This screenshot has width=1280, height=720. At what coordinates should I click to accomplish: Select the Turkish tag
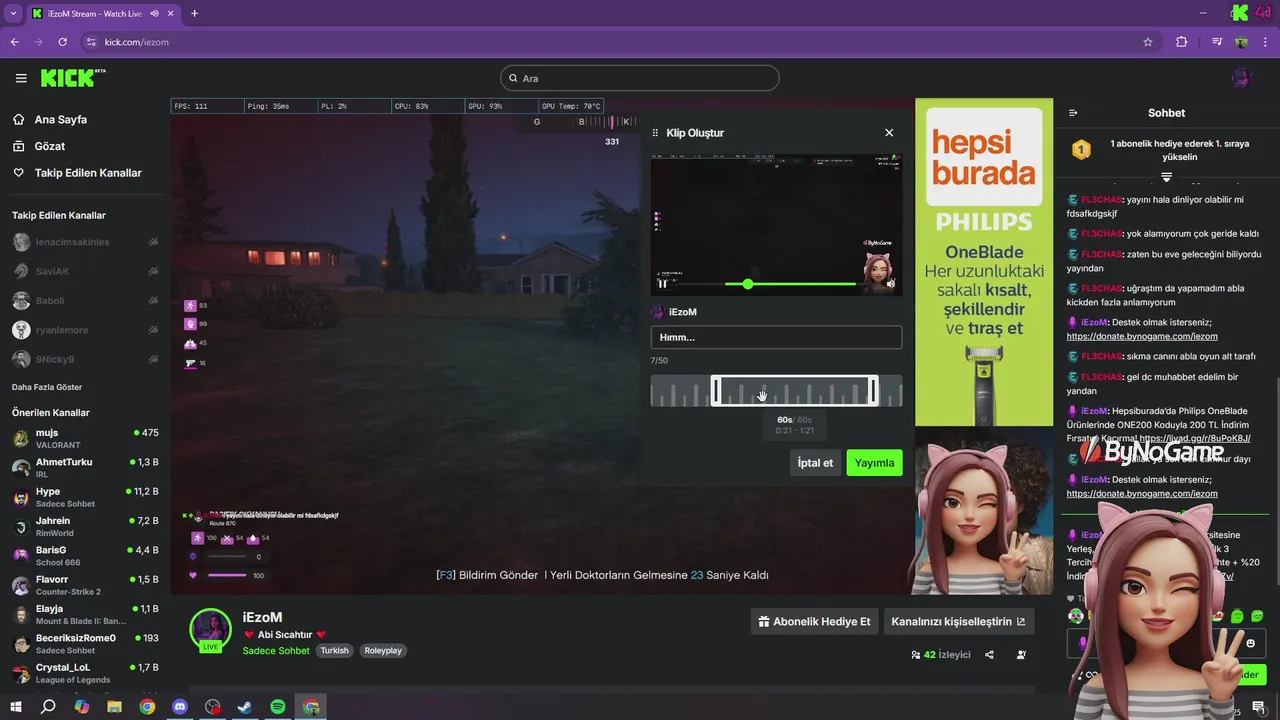point(334,650)
